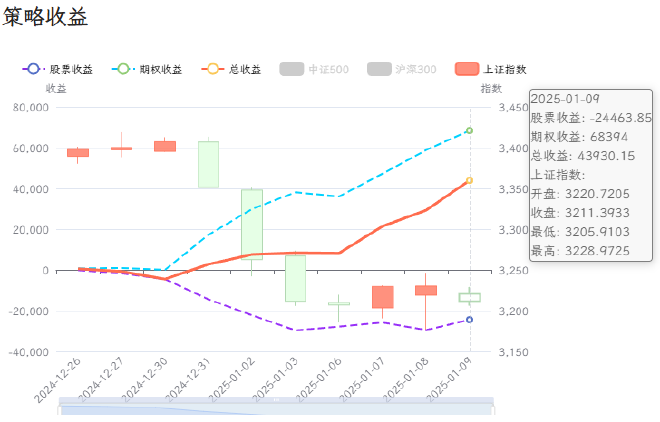The width and height of the screenshot is (660, 422).
Task: Select the red candlestick for 2025-01-07
Action: [x=382, y=297]
